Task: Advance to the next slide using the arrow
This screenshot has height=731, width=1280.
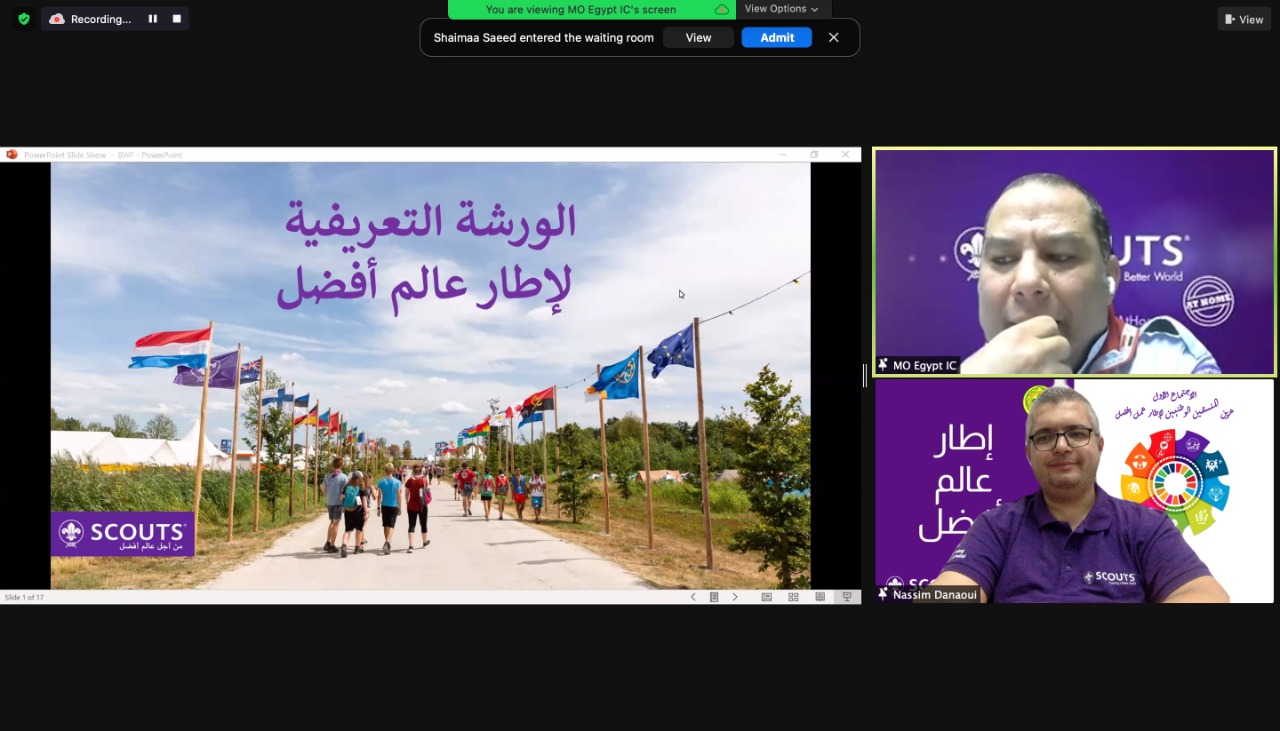Action: (735, 597)
